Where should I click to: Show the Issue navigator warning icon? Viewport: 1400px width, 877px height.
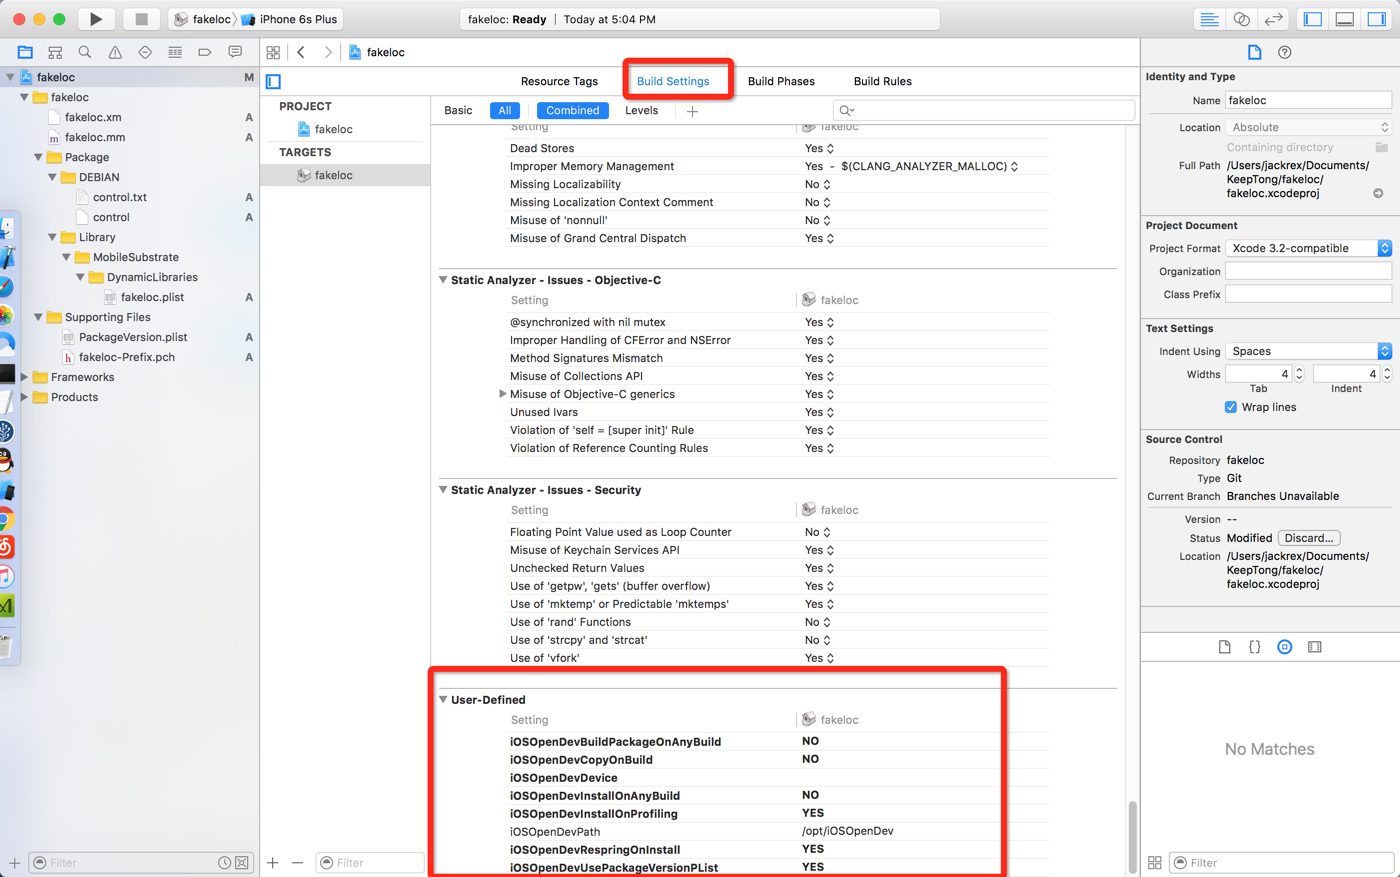pos(115,52)
